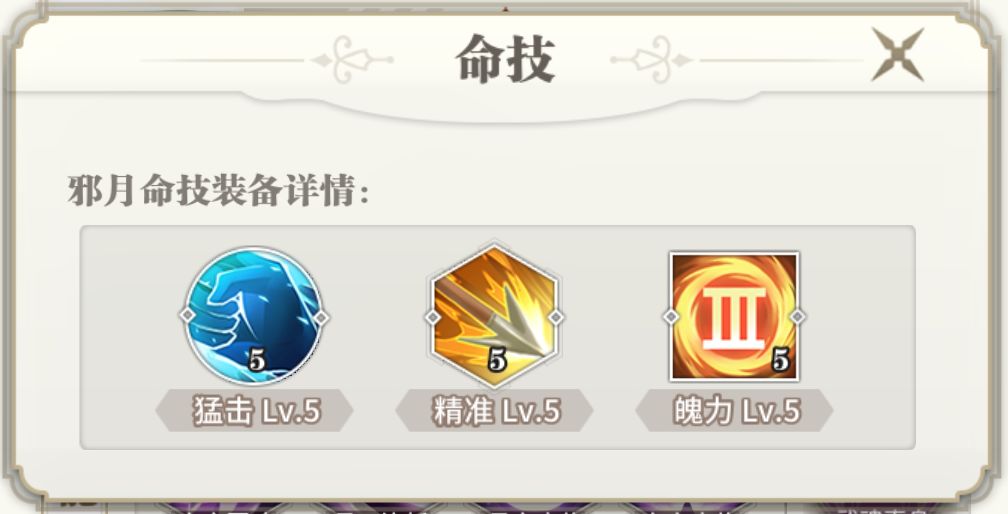Close the 命技 dialog with the X

click(x=897, y=55)
